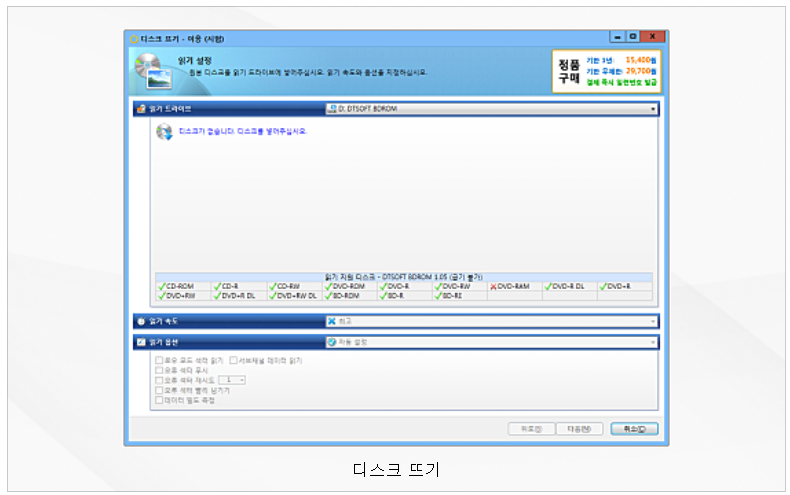790x495 pixels.
Task: Click the app icon in the title bar
Action: (134, 39)
